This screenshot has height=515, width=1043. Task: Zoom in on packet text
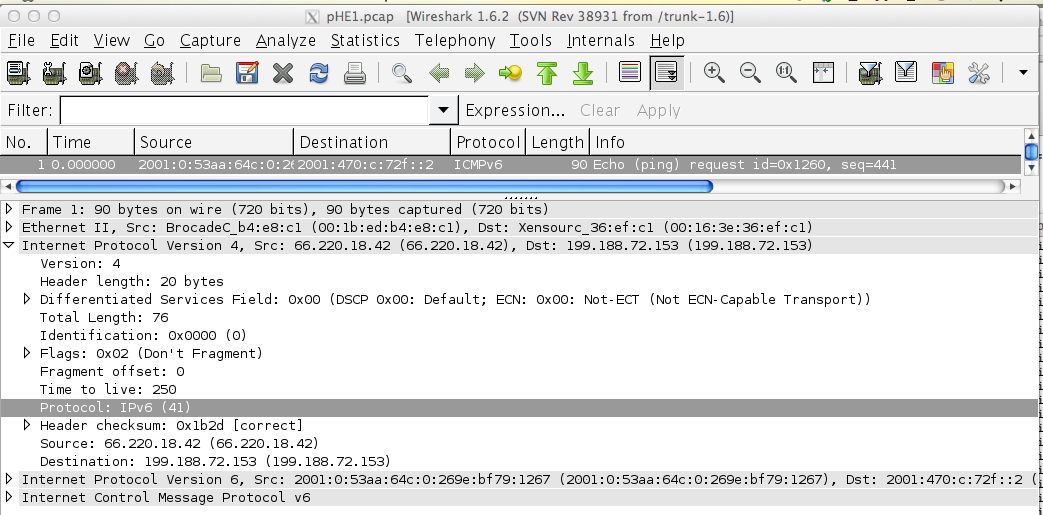pyautogui.click(x=714, y=73)
